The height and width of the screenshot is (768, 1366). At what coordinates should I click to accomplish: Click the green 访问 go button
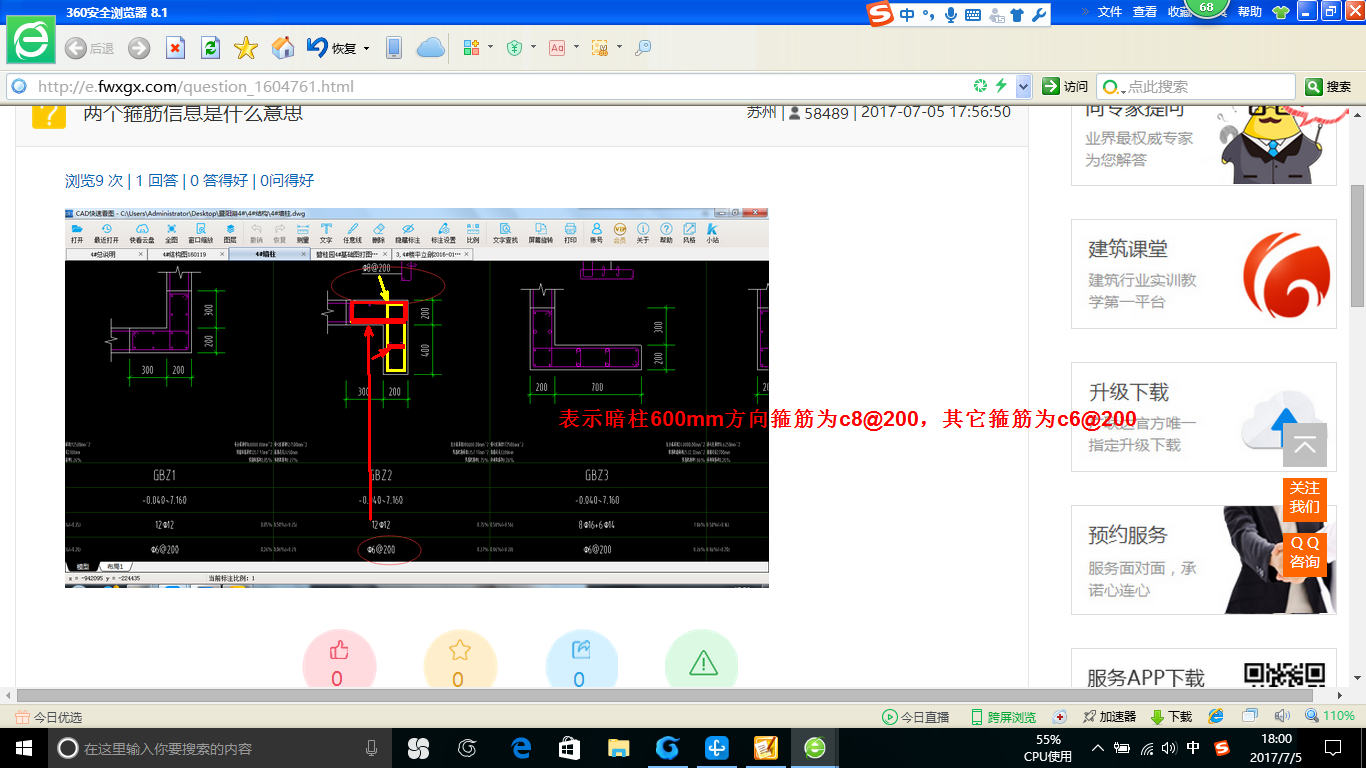pyautogui.click(x=1065, y=87)
